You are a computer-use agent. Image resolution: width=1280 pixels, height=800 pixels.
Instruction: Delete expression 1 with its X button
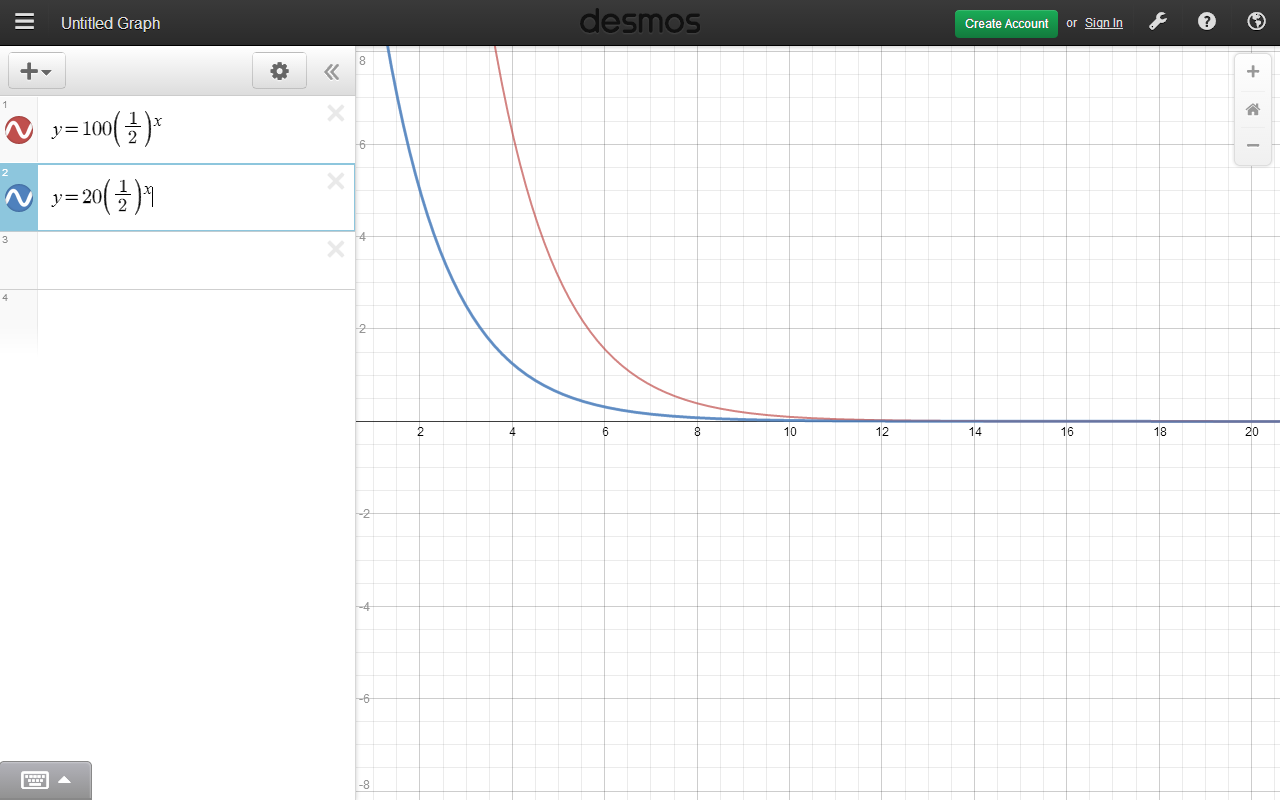tap(335, 113)
